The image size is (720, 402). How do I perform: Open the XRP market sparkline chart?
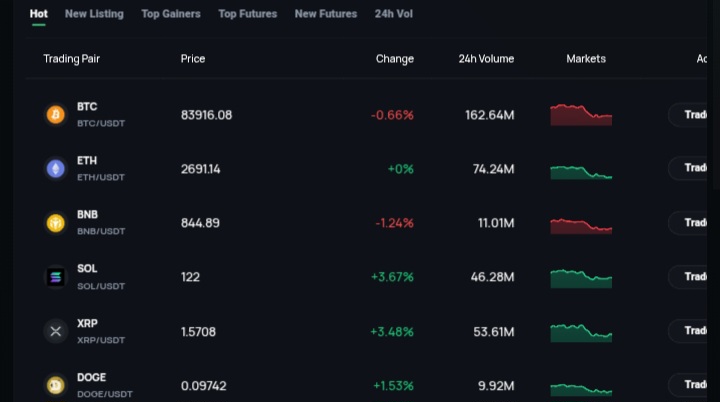point(581,333)
